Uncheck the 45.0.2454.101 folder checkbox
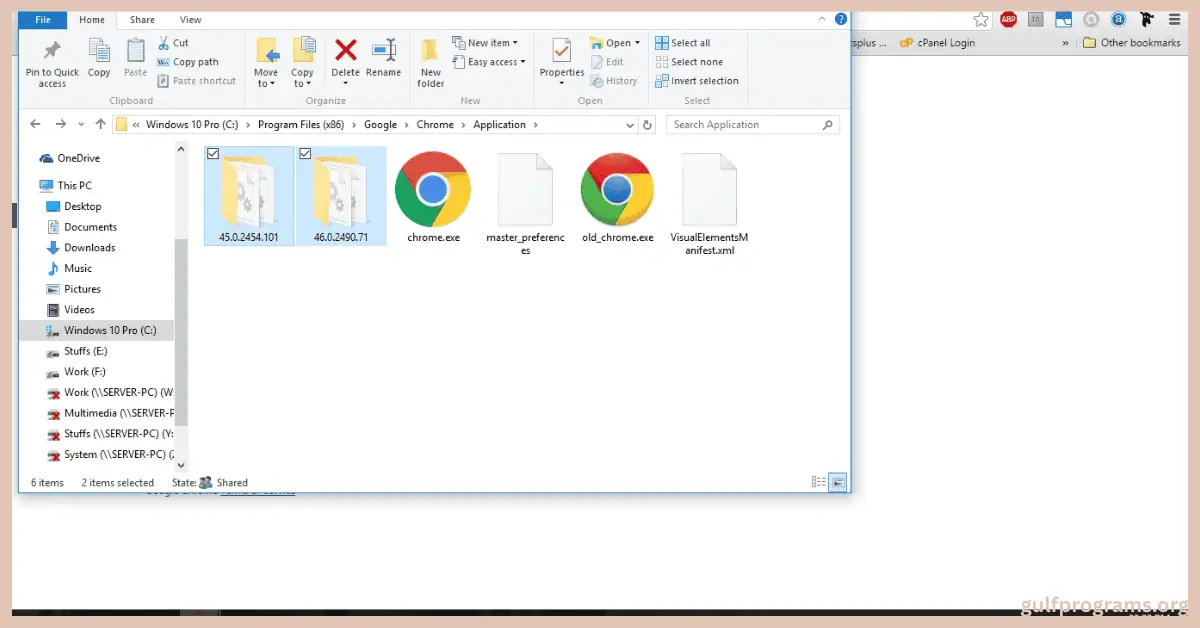Screen dimensions: 1200x628 [212, 154]
